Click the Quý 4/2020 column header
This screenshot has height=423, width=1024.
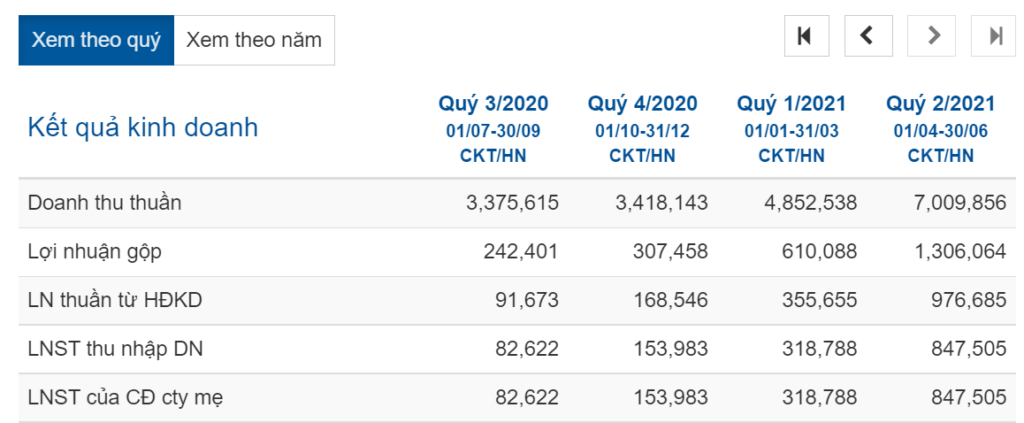point(642,104)
